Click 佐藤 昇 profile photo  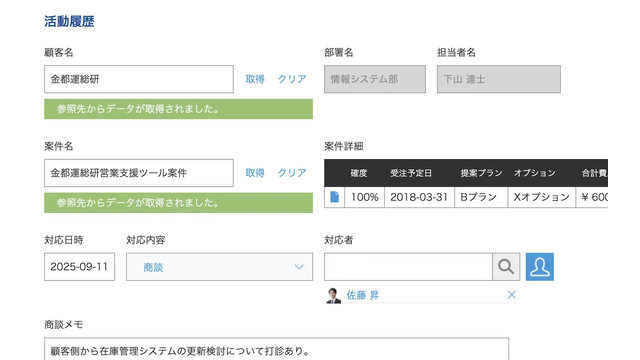tap(333, 295)
